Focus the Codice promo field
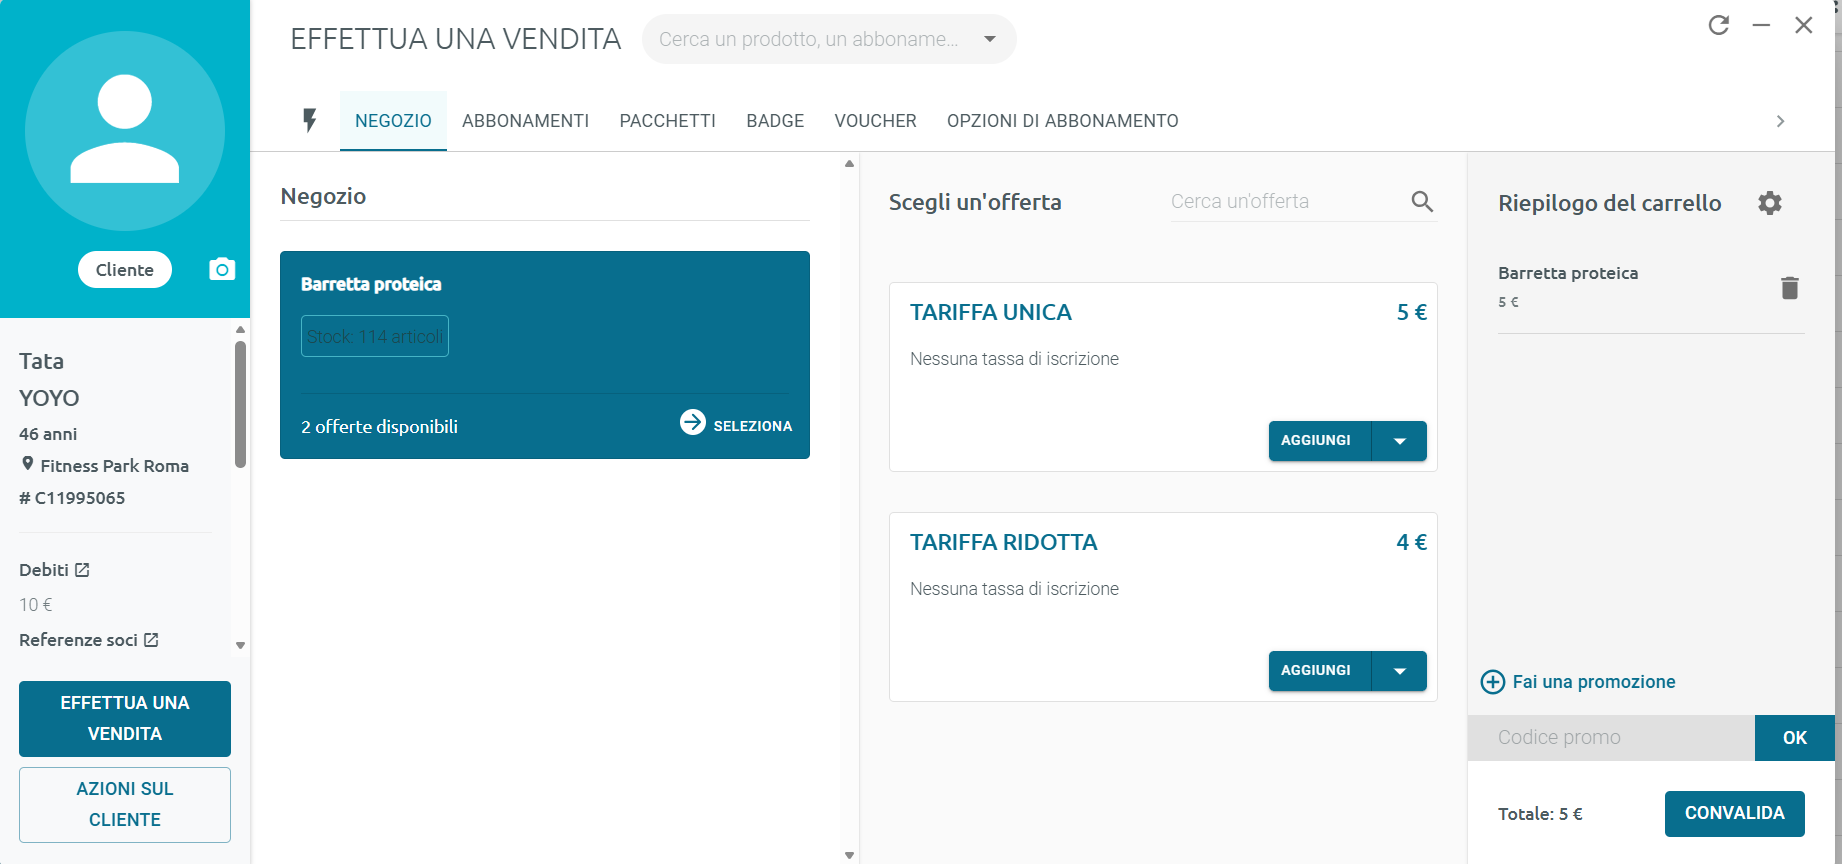The image size is (1842, 864). pyautogui.click(x=1611, y=738)
